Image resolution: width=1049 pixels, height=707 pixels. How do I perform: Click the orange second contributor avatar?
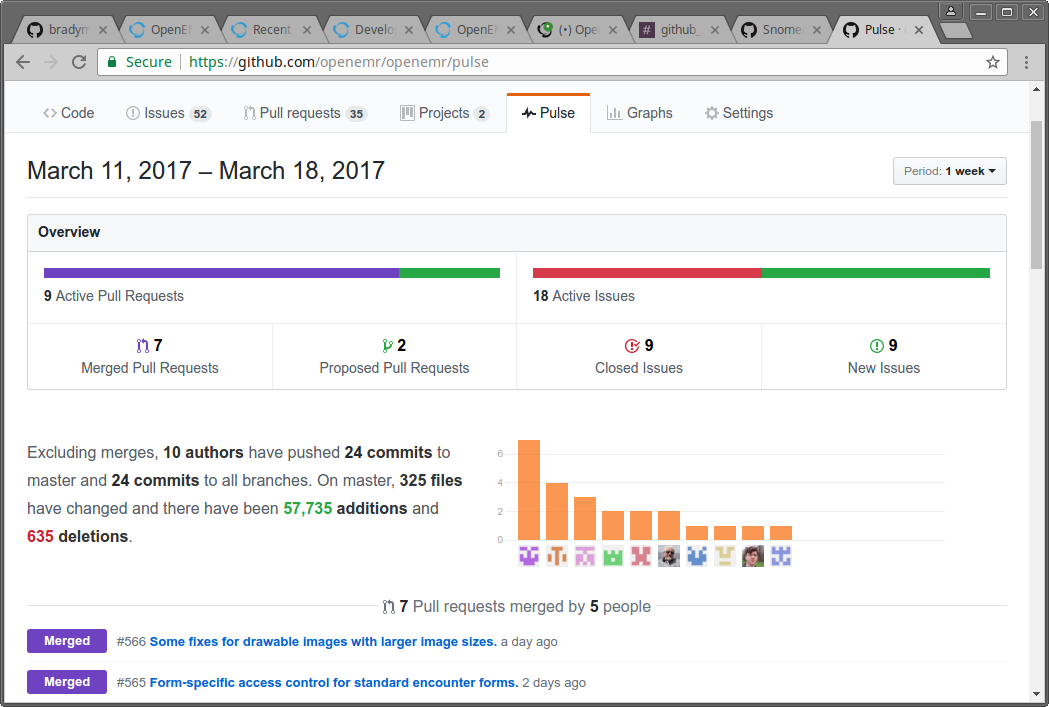pyautogui.click(x=557, y=556)
